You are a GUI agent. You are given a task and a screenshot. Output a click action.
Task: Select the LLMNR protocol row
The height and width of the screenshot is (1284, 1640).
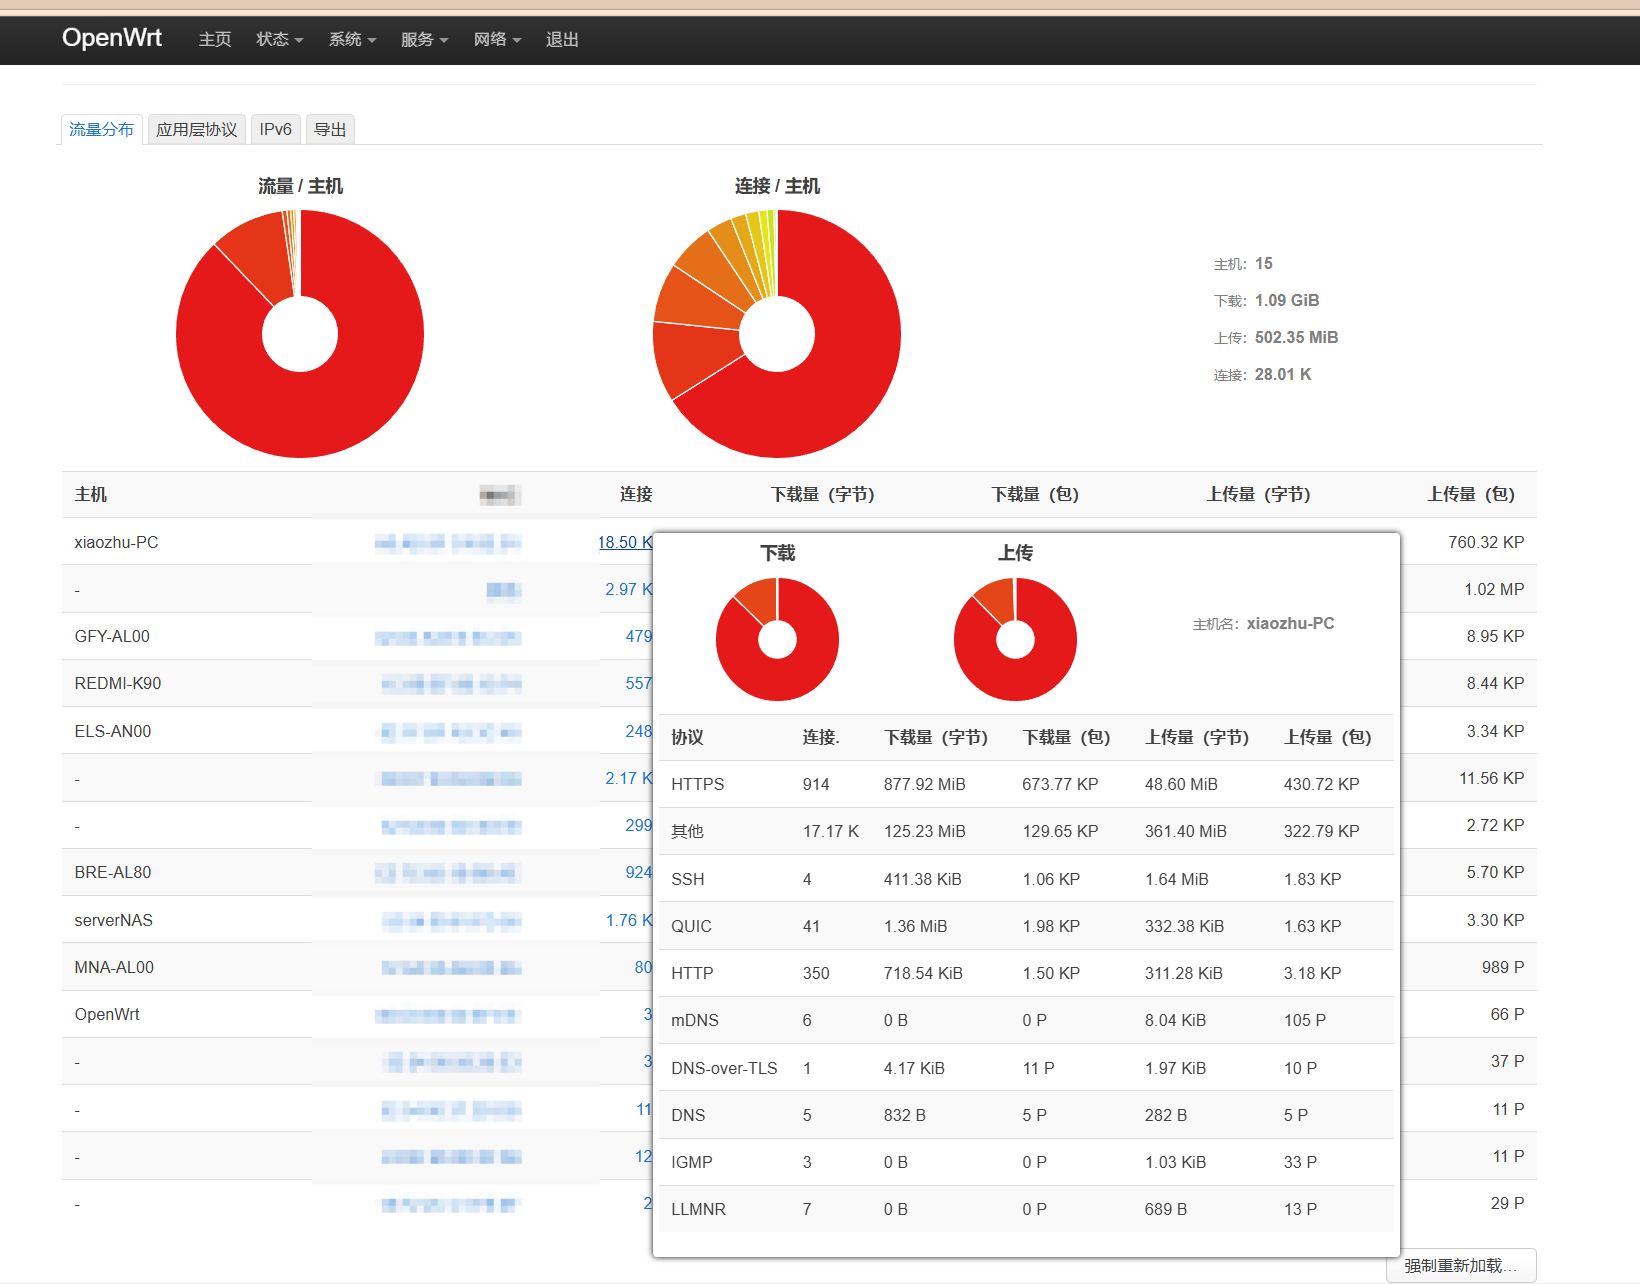tap(1026, 1209)
